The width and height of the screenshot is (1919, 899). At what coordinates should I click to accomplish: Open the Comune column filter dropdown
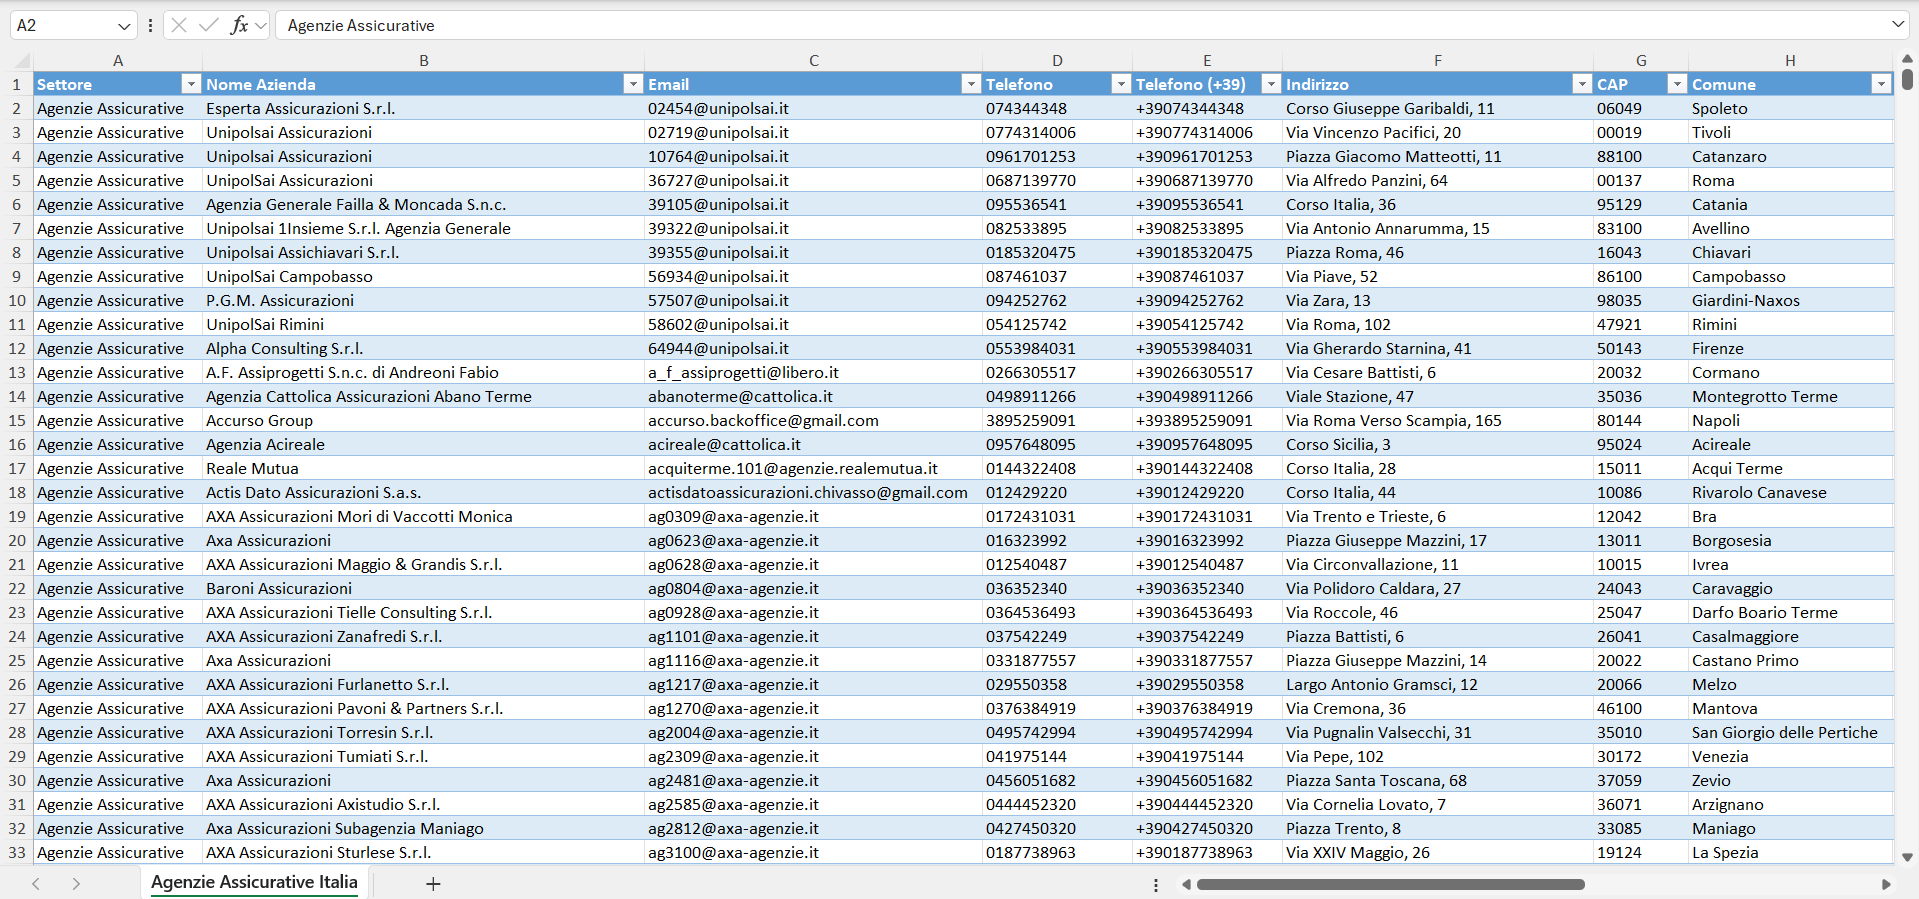pyautogui.click(x=1881, y=84)
